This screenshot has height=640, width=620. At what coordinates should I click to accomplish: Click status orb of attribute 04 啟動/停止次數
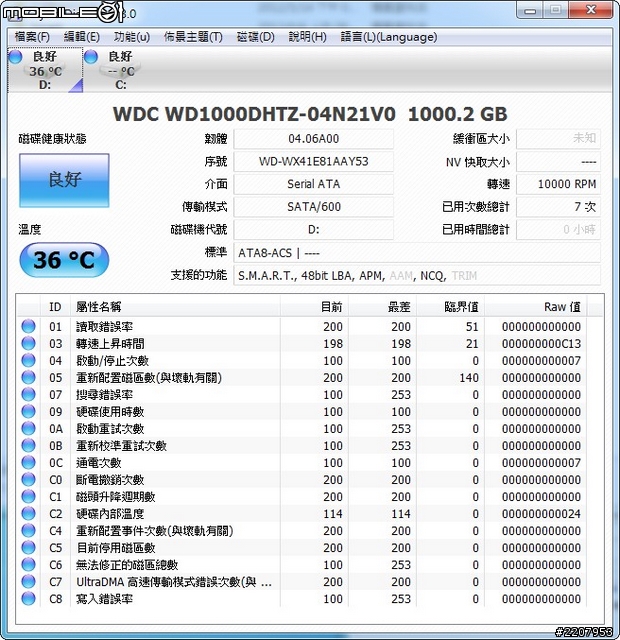28,360
